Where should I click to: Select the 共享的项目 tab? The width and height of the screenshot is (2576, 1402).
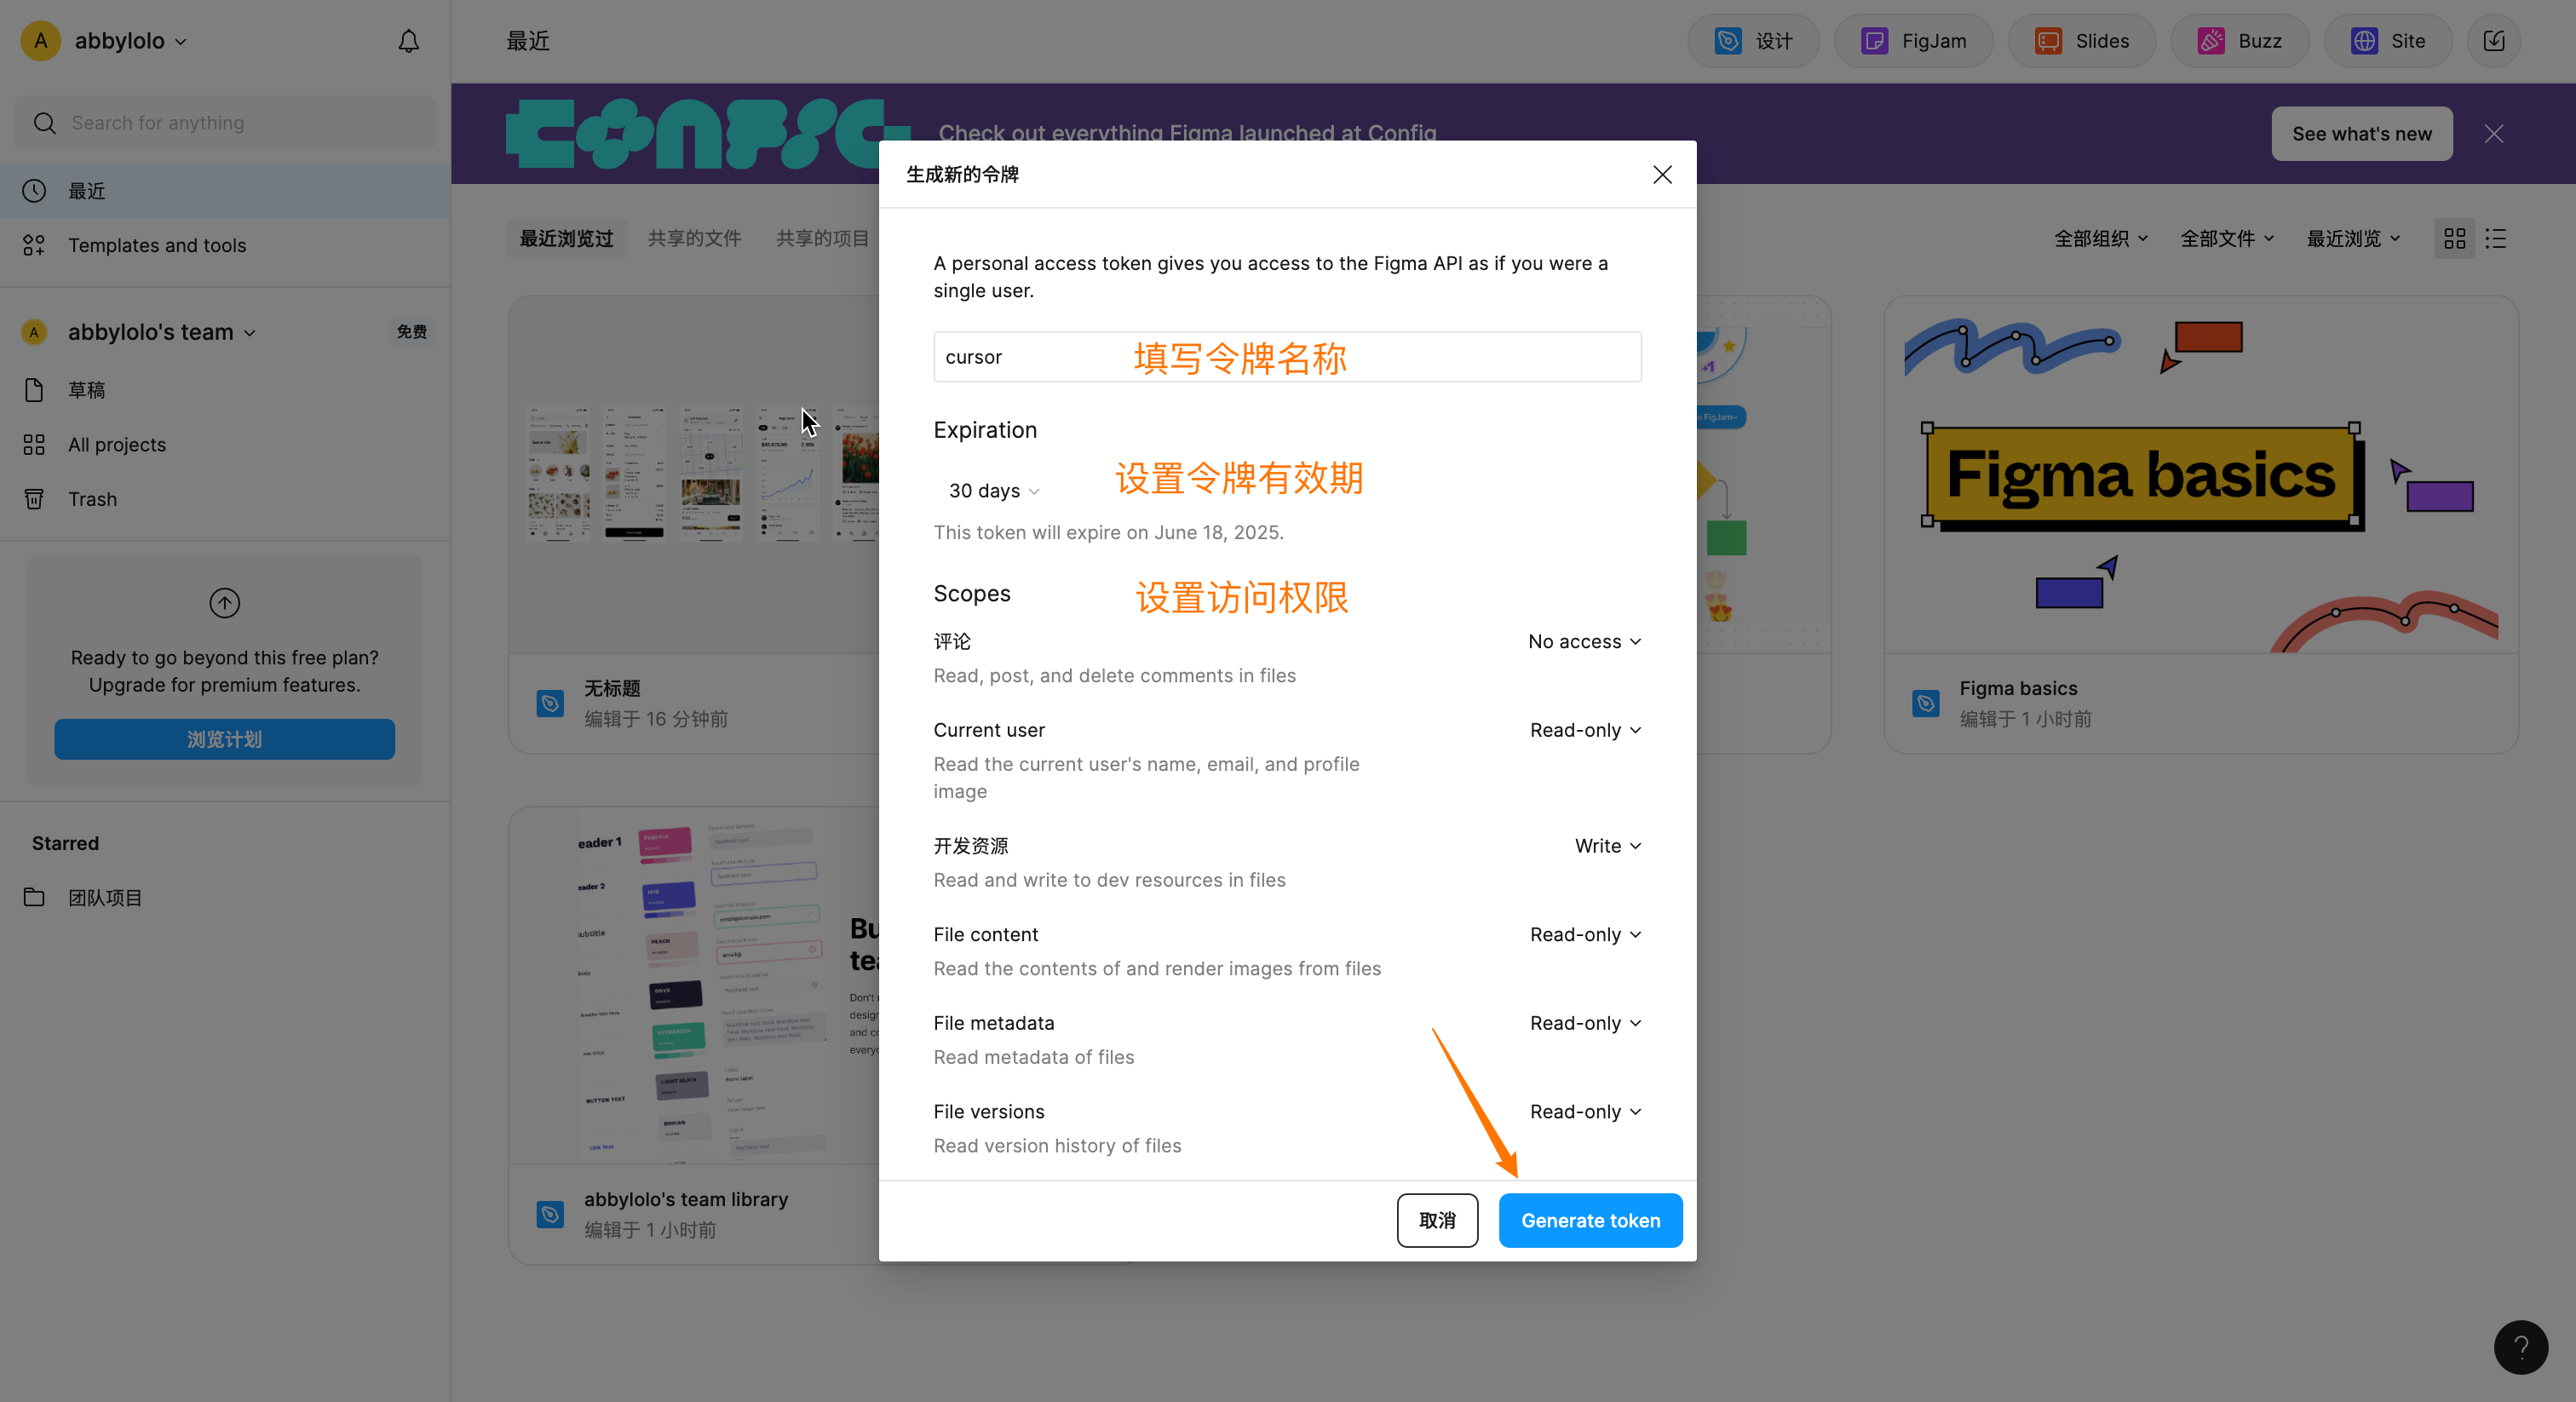pos(822,238)
